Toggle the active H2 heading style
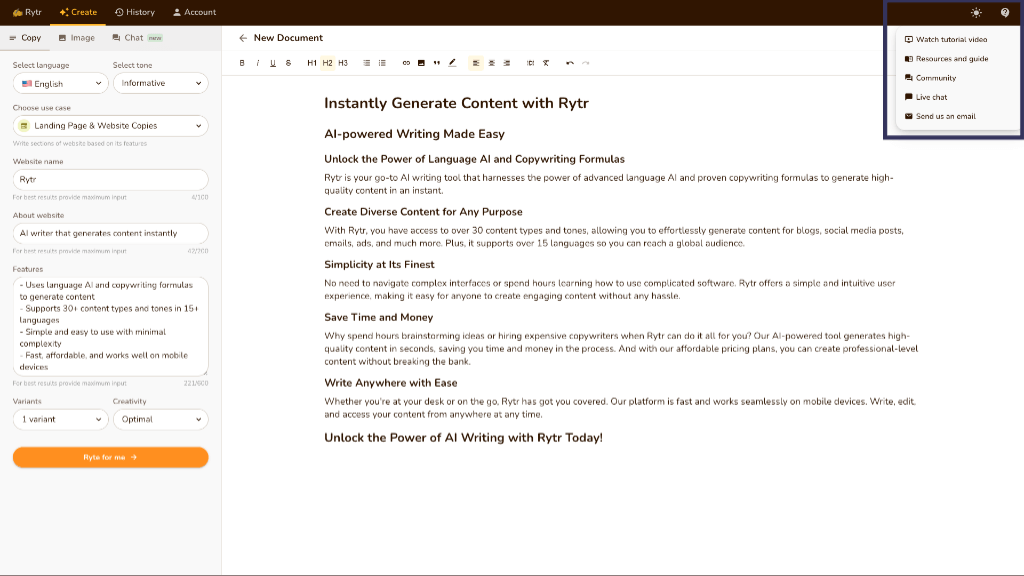1024x576 pixels. click(x=327, y=63)
